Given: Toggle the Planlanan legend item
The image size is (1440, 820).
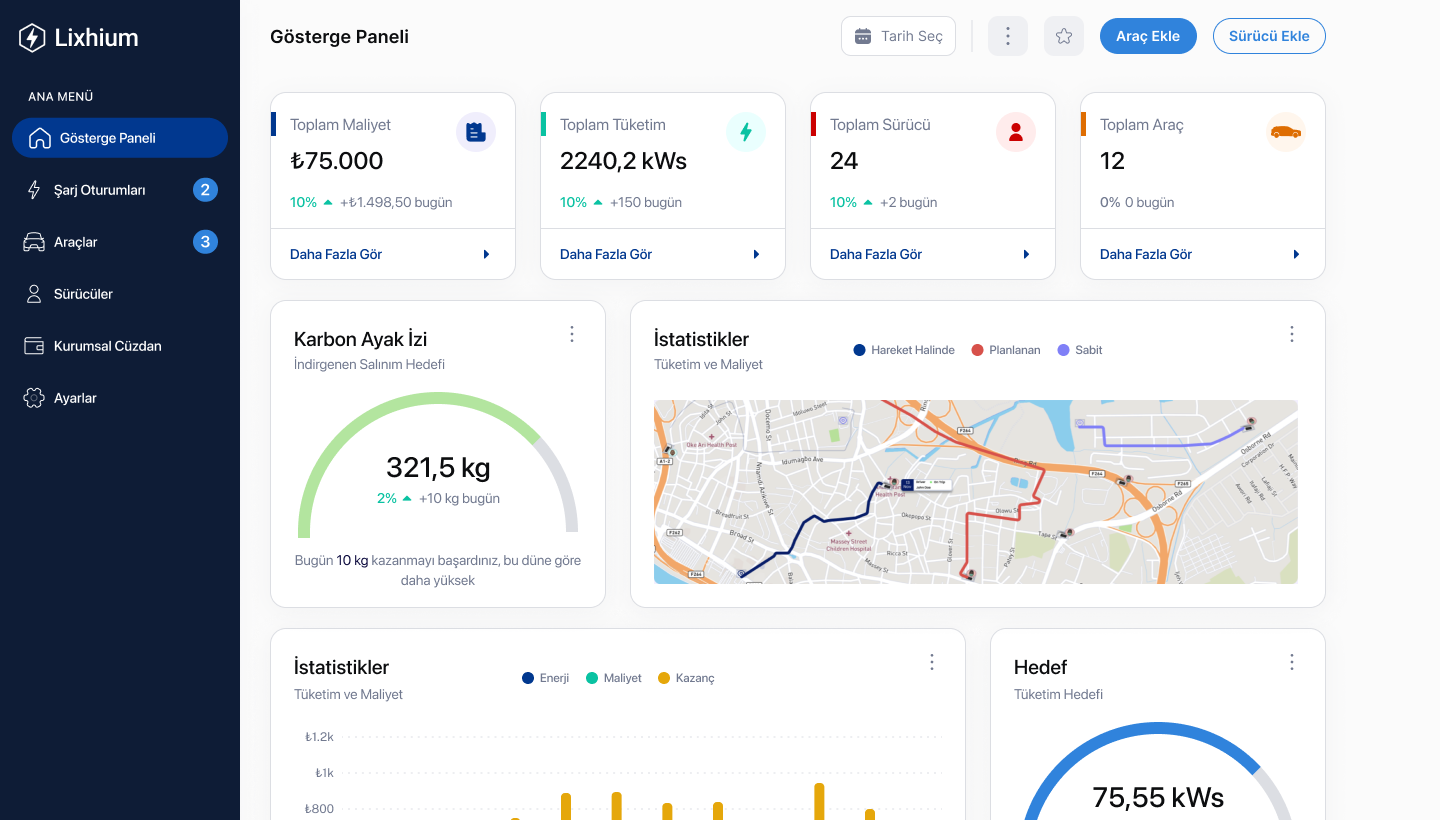Looking at the screenshot, I should pos(1006,350).
